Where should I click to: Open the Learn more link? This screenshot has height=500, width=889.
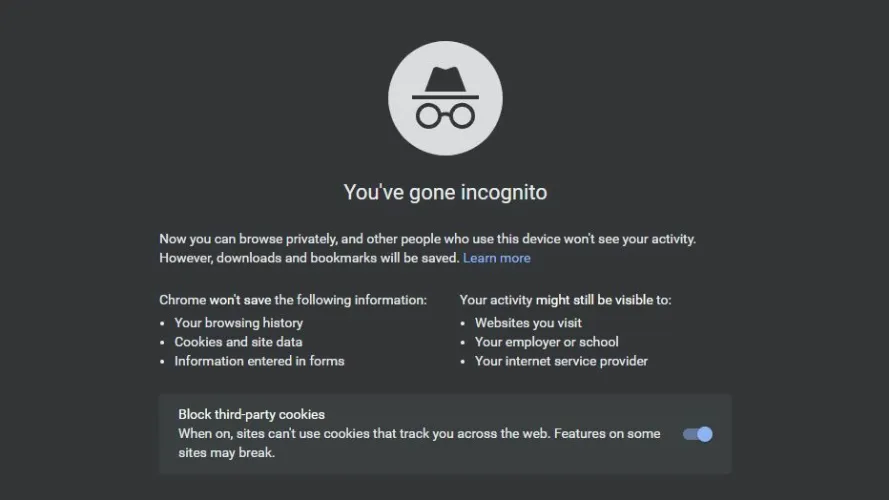click(x=496, y=258)
